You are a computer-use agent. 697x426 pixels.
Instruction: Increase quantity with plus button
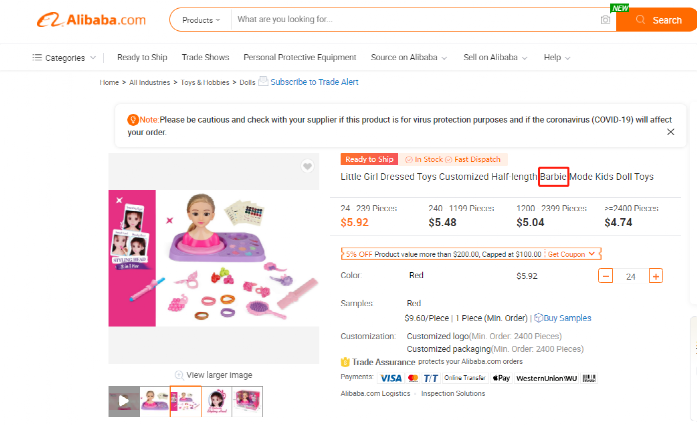pyautogui.click(x=656, y=276)
